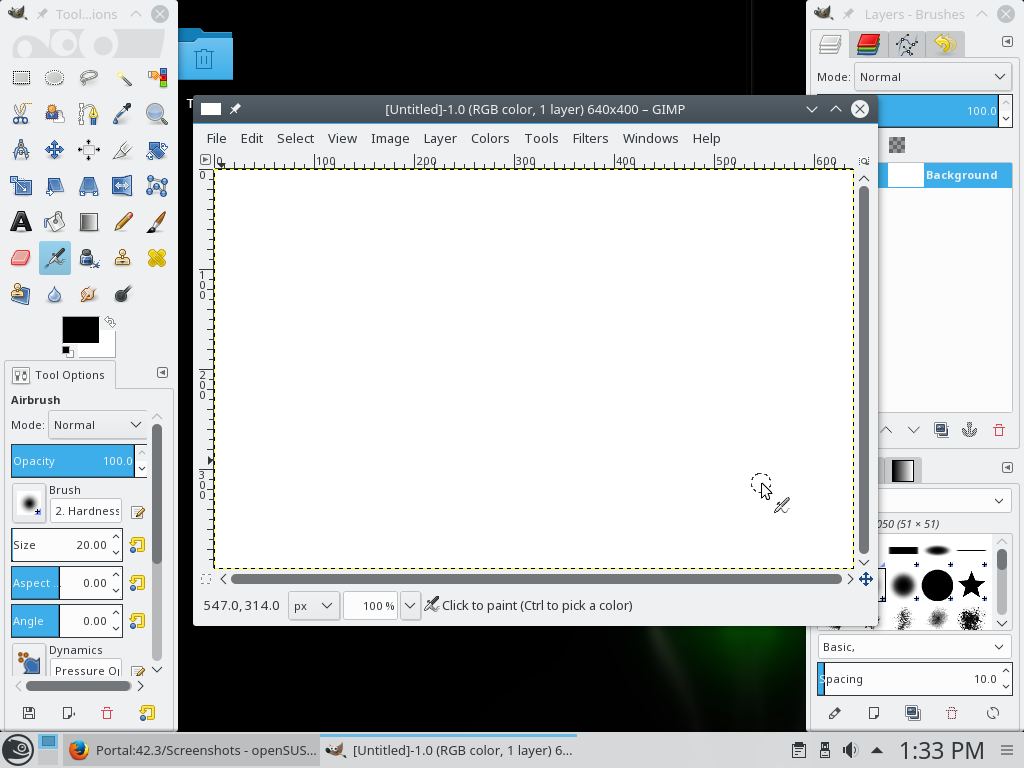Toggle Quick Mask at canvas bottom-left corner
This screenshot has width=1024, height=768.
click(206, 579)
